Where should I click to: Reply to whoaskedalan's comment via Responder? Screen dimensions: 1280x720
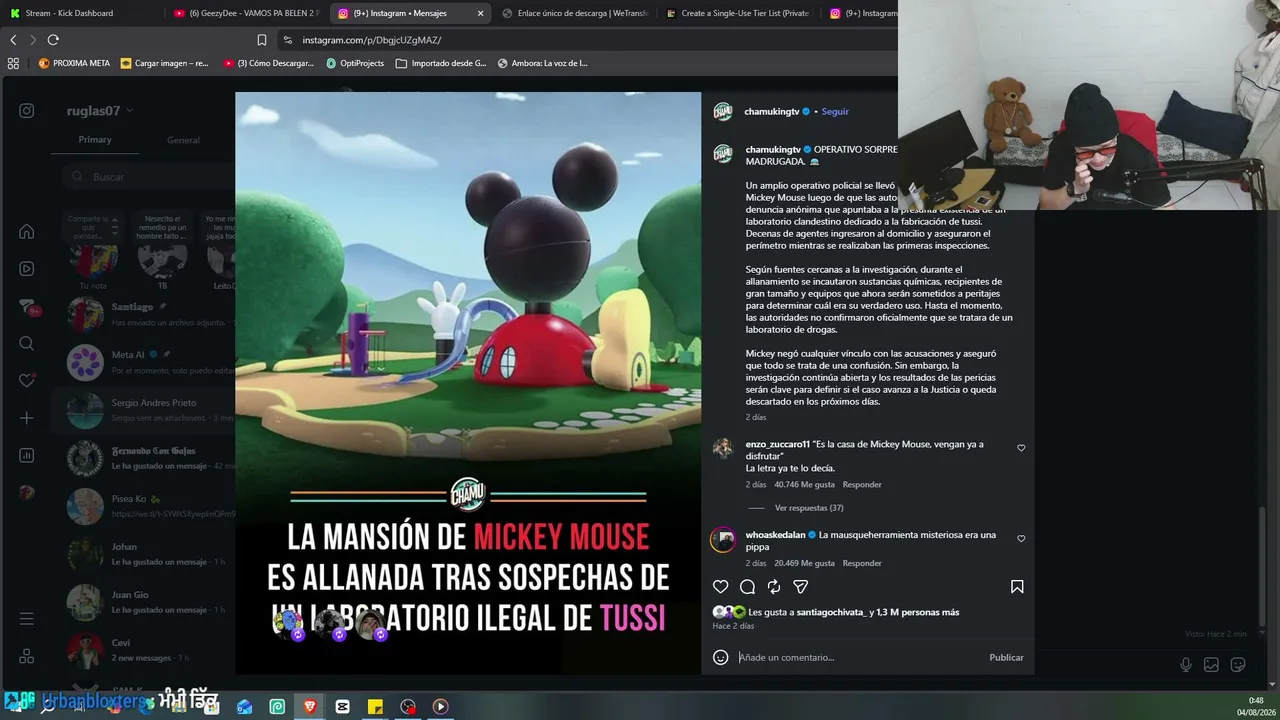coord(862,563)
